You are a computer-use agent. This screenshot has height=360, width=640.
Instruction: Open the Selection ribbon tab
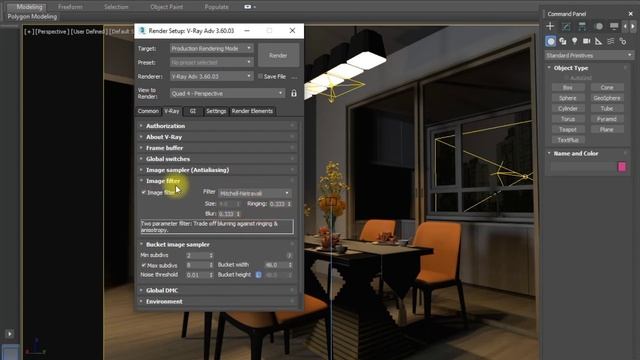click(116, 7)
